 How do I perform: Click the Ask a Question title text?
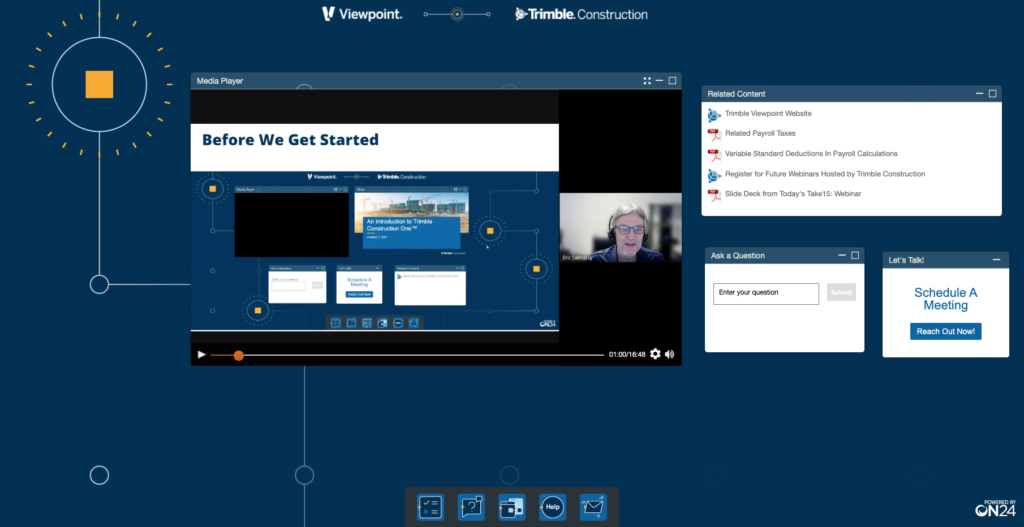tap(738, 255)
